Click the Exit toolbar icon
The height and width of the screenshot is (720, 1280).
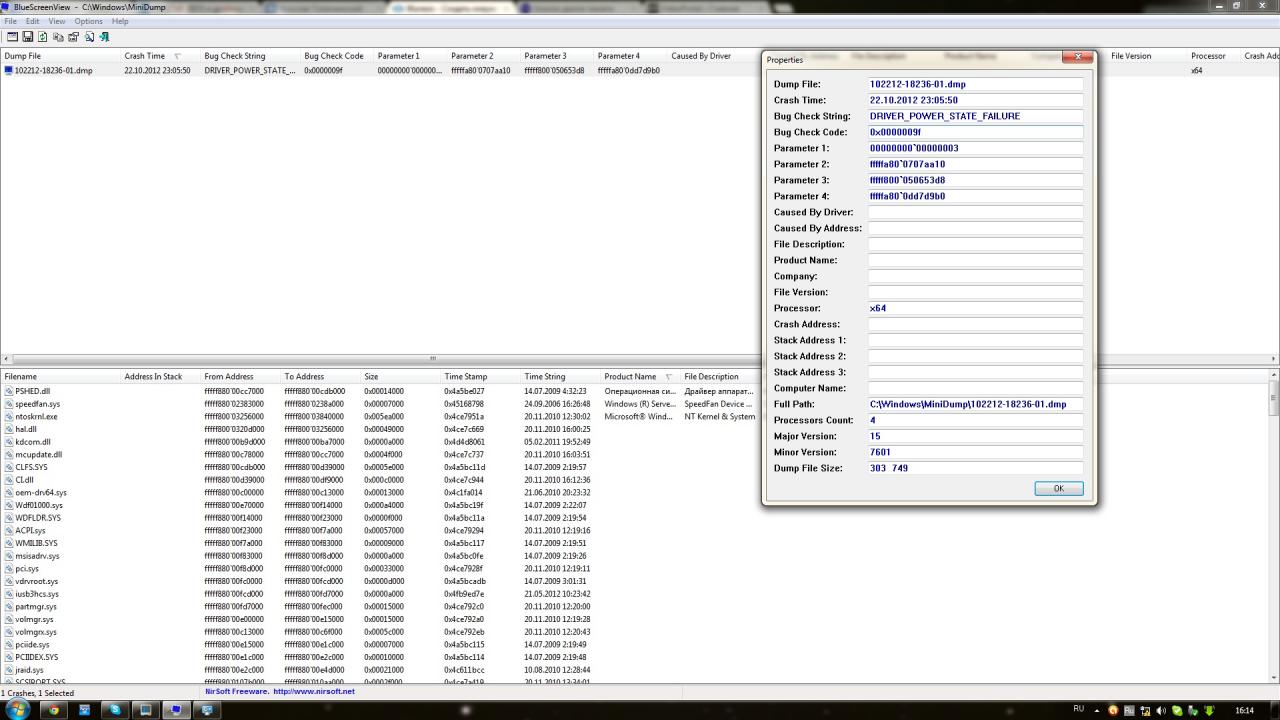(104, 37)
